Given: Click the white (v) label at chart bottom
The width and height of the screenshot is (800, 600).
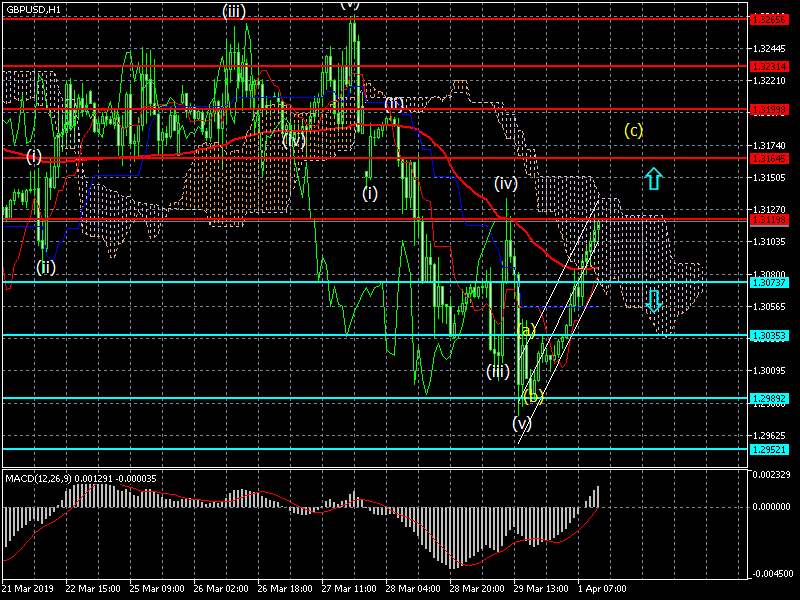Looking at the screenshot, I should [x=521, y=423].
